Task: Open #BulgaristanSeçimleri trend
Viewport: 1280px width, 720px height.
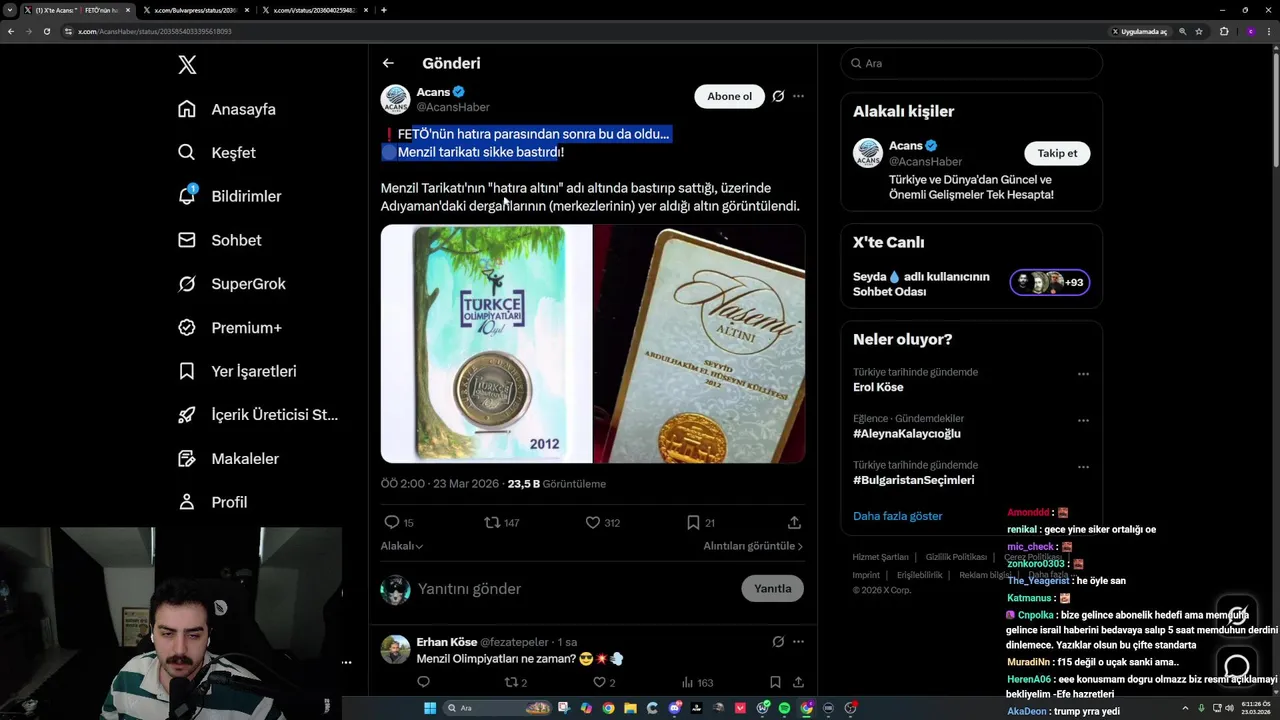Action: (x=913, y=480)
